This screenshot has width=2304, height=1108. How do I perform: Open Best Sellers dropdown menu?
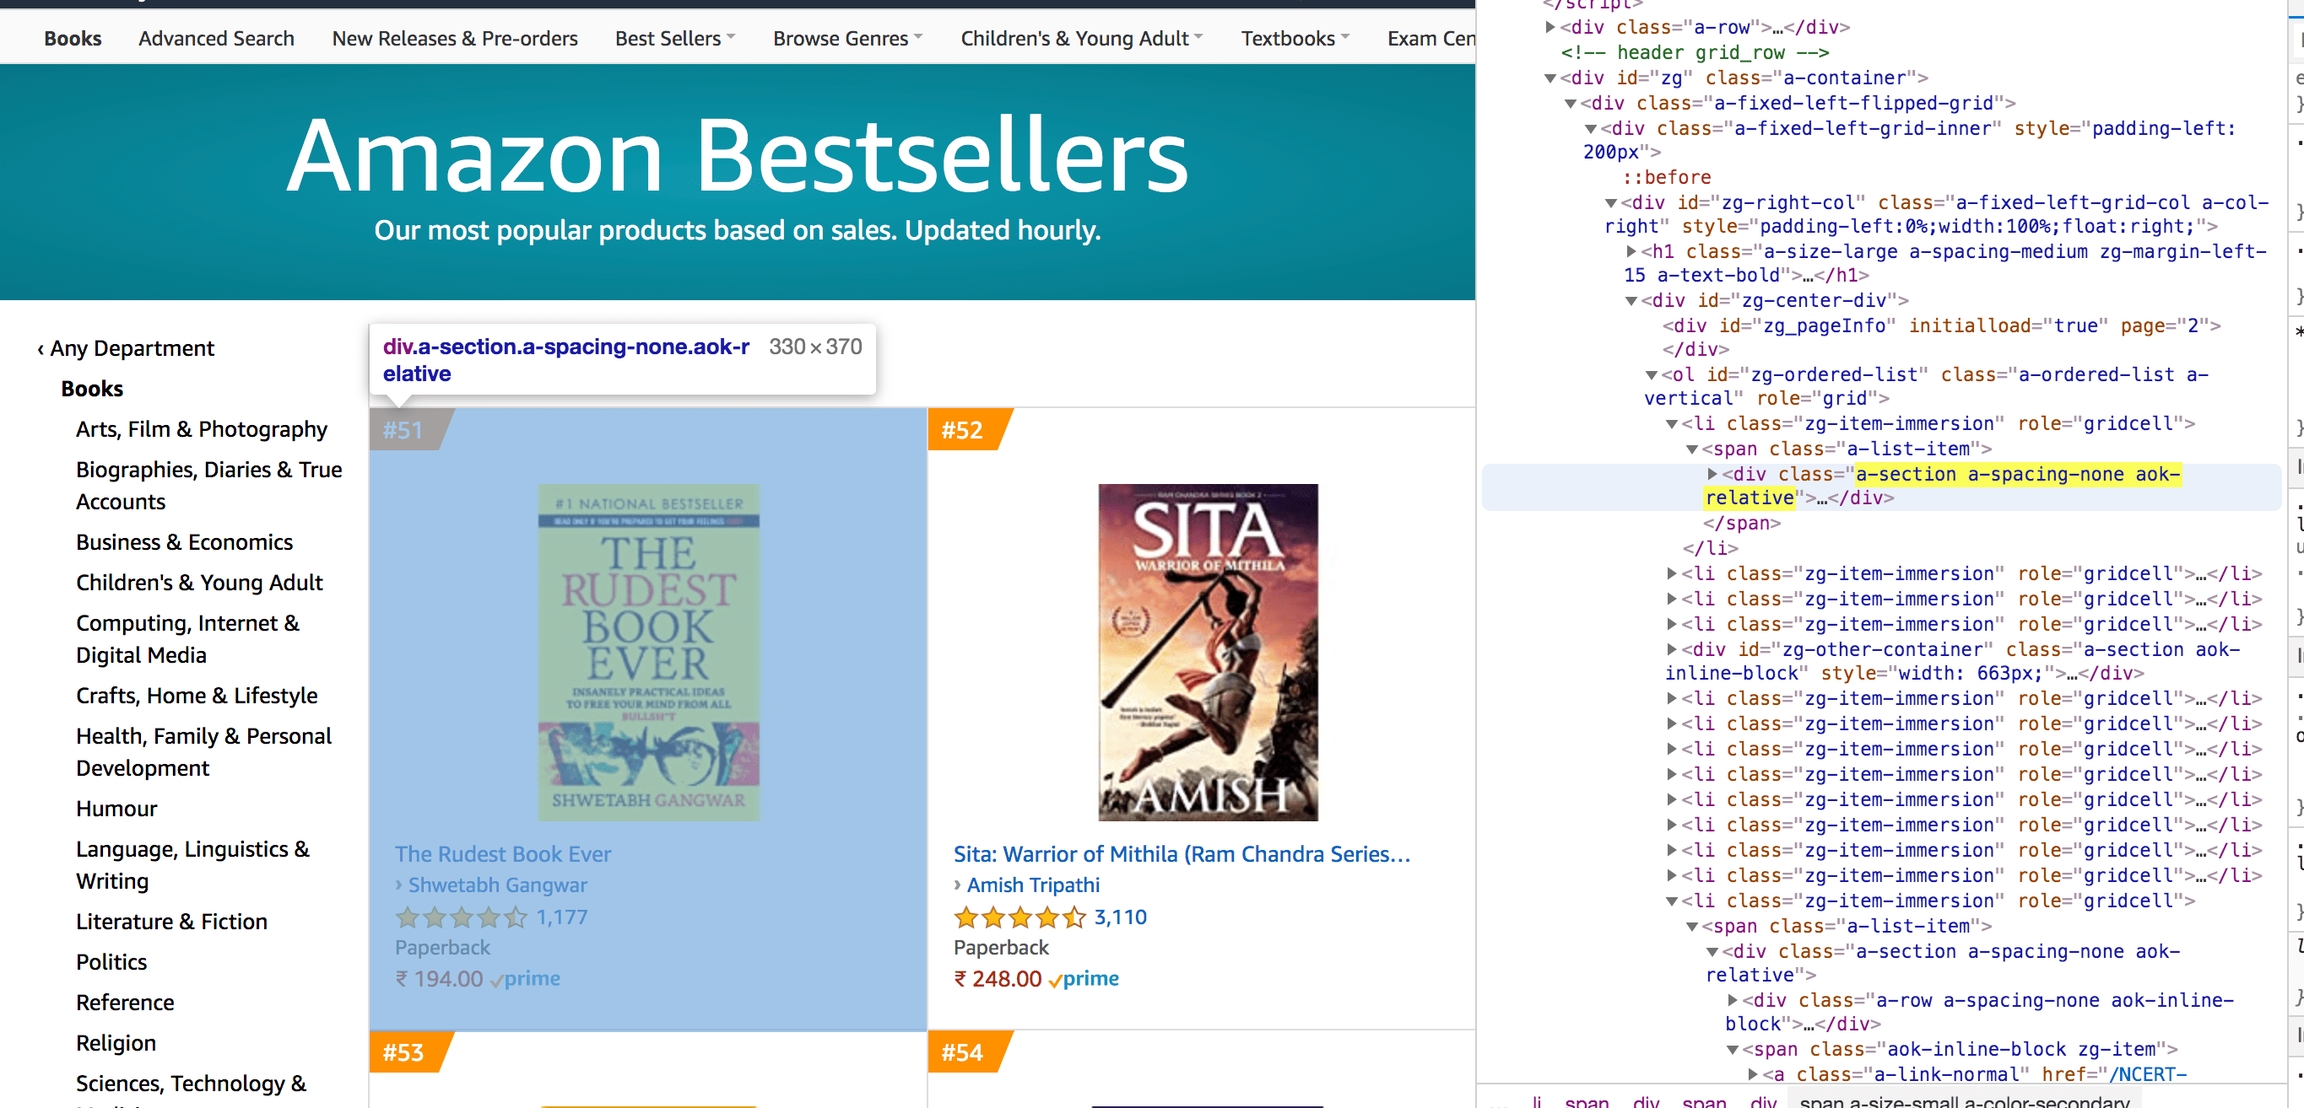[675, 38]
